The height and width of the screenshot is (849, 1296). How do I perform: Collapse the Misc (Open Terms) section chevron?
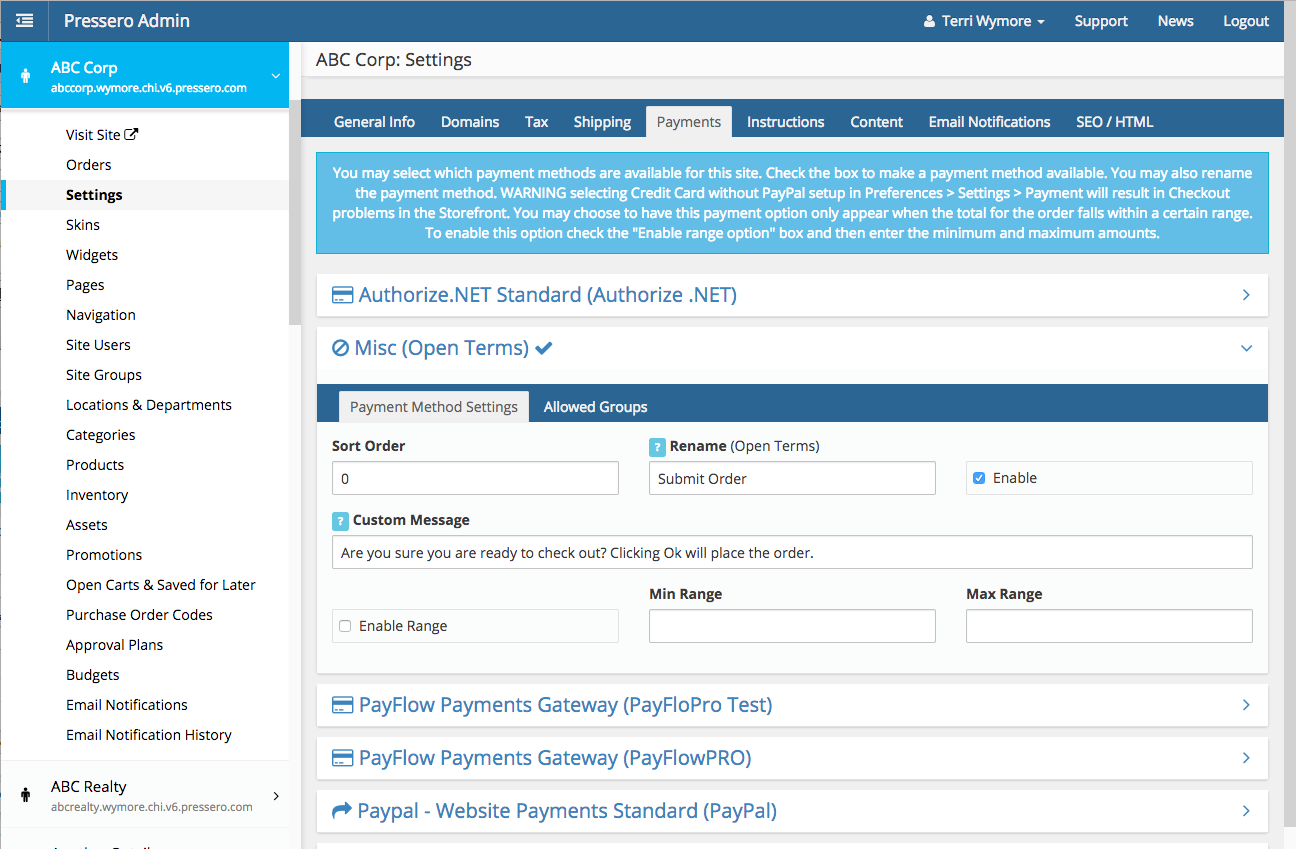point(1246,348)
